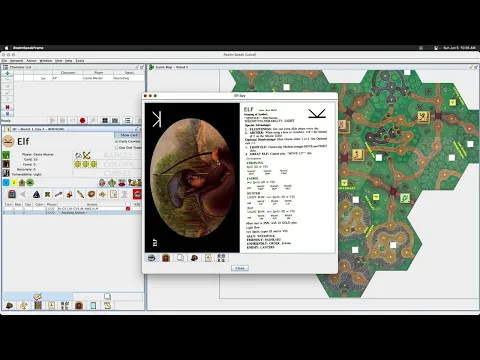Click the gray figure action icon

[124, 194]
